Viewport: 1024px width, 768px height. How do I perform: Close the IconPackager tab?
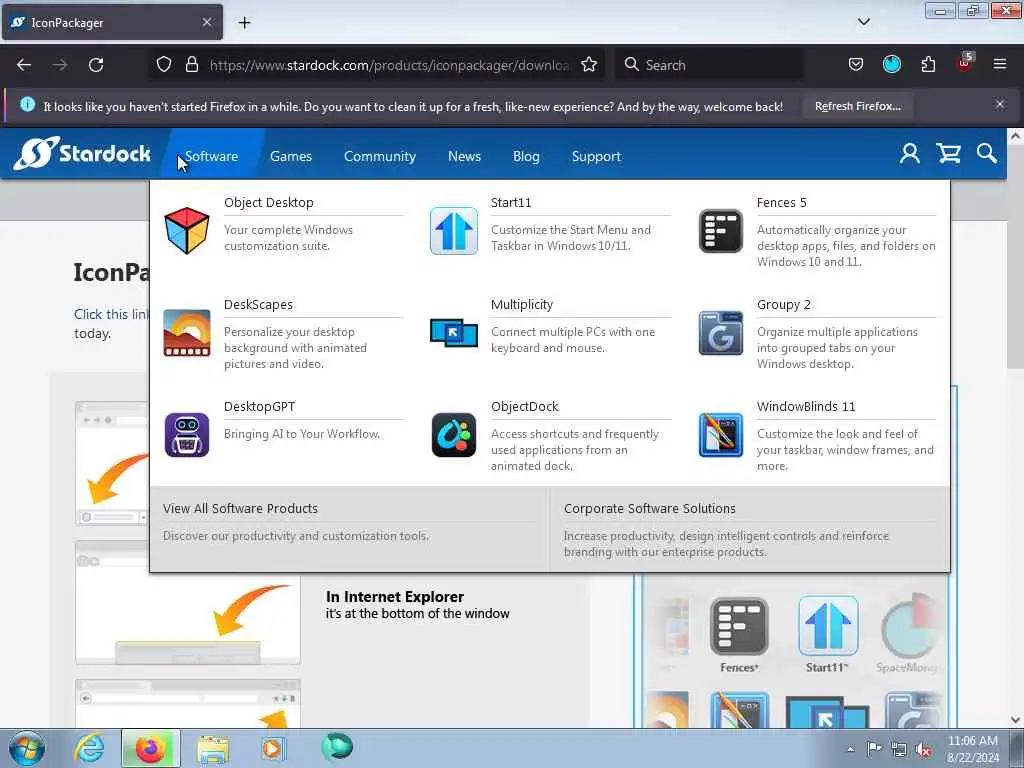[206, 23]
